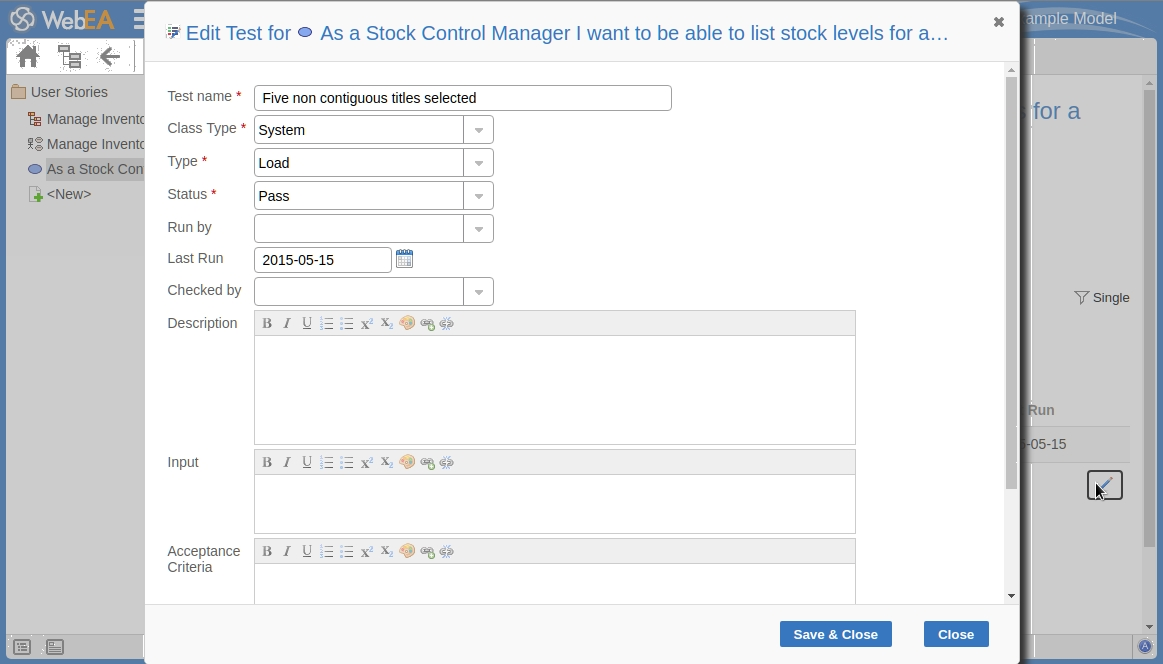Viewport: 1163px width, 664px height.
Task: Expand the Checked by dropdown
Action: [x=479, y=292]
